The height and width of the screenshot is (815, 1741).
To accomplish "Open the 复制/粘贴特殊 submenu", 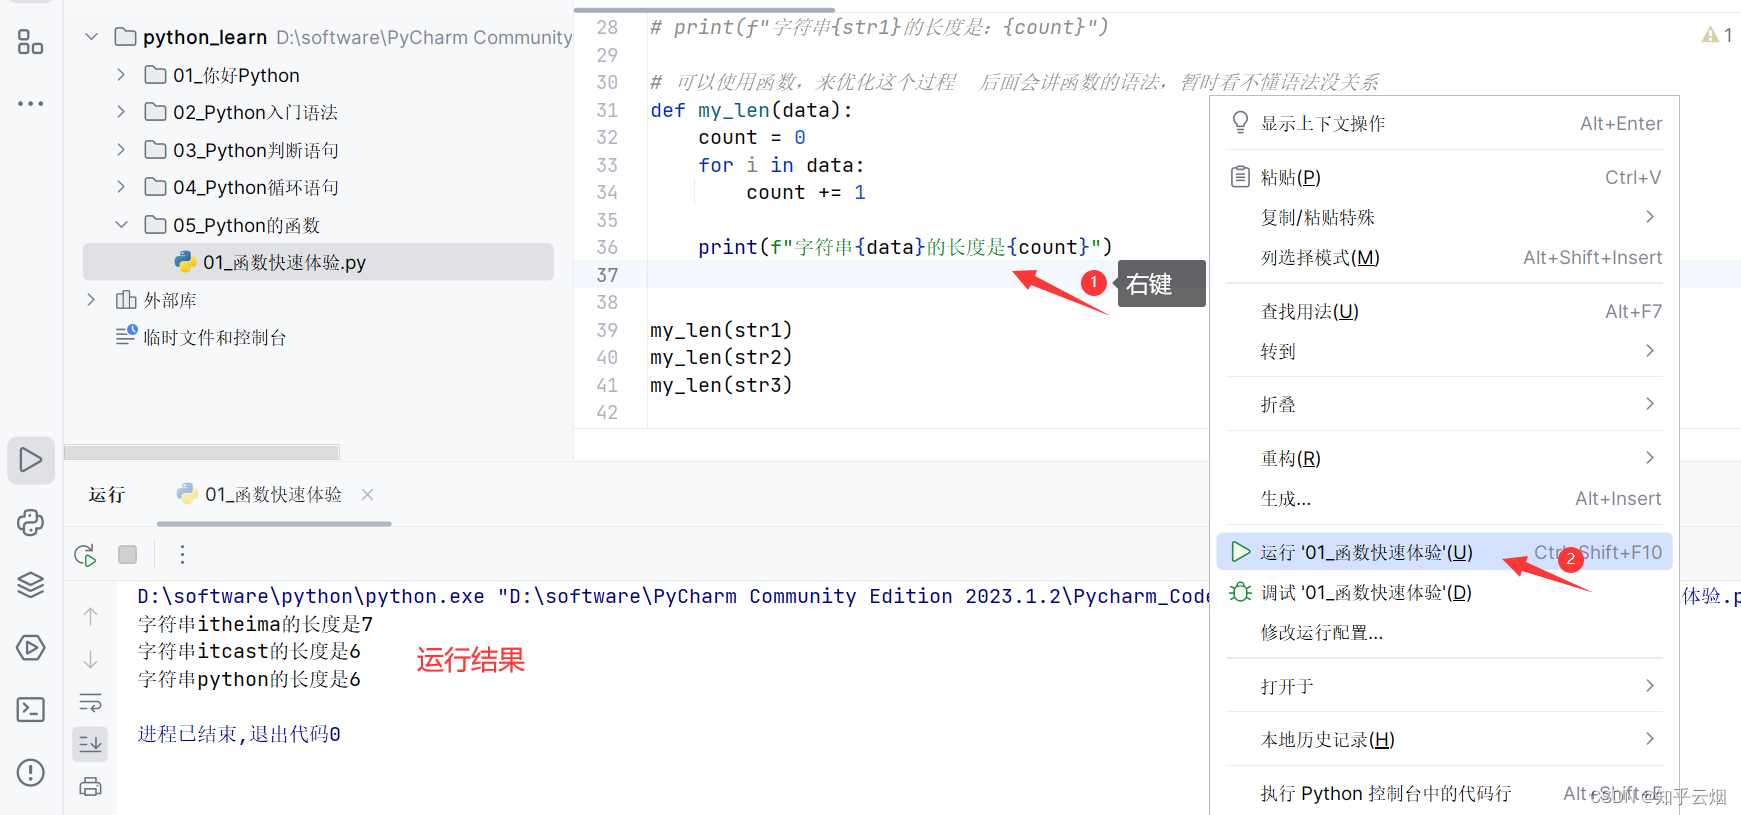I will [x=1444, y=217].
